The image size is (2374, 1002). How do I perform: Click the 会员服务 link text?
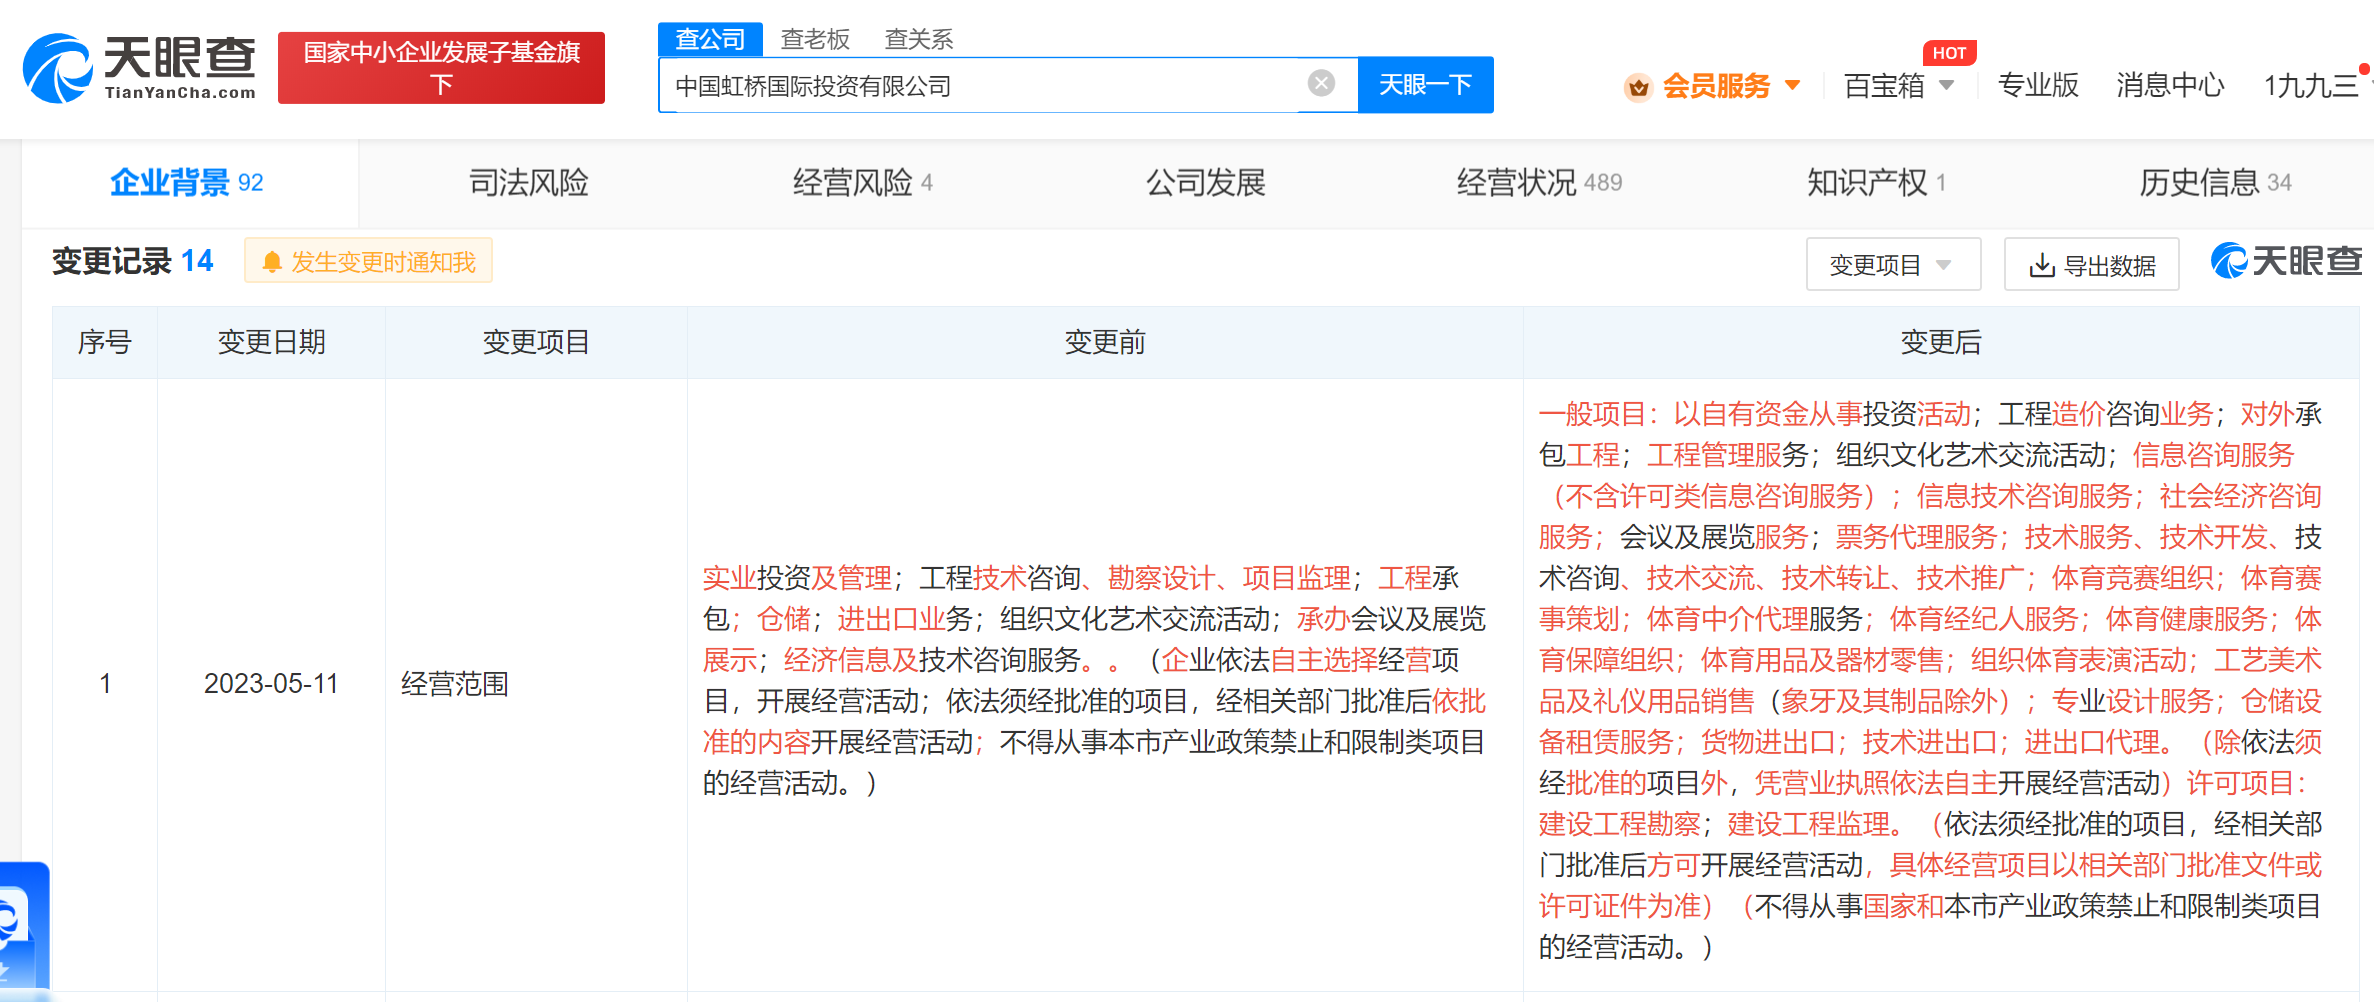1716,86
